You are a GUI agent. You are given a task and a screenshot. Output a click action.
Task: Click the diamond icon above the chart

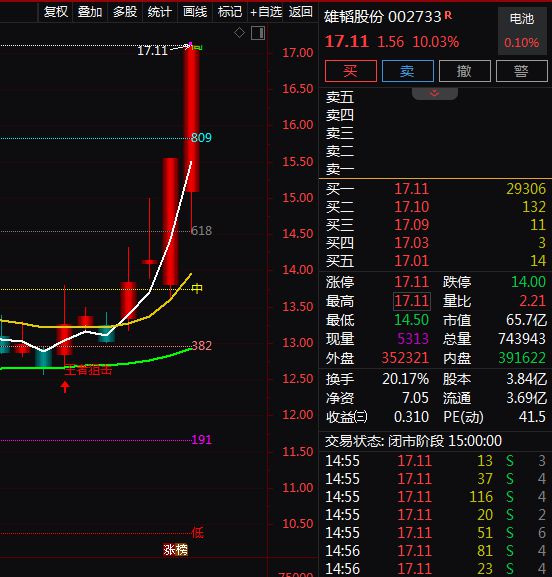239,33
